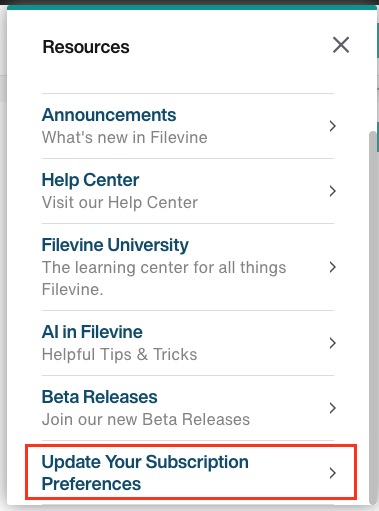Screen dimensions: 379x511
Task: Click the chevron arrow beside Announcements
Action: [x=332, y=126]
